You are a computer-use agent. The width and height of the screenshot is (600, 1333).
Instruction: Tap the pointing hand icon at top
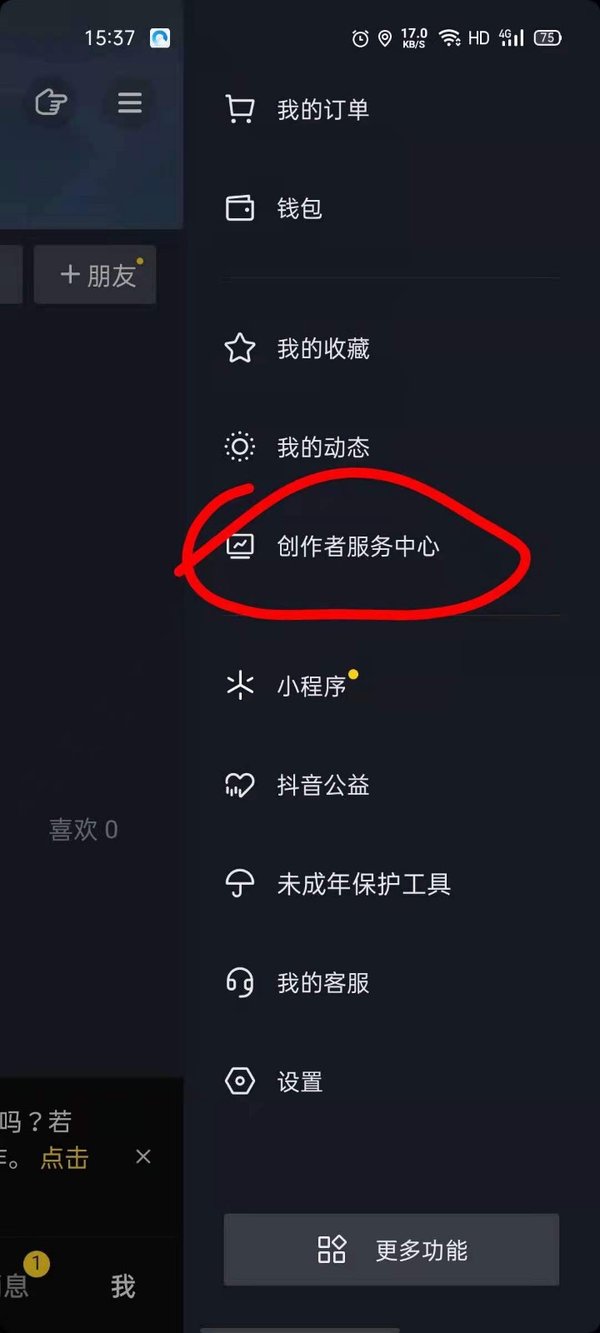click(x=50, y=103)
